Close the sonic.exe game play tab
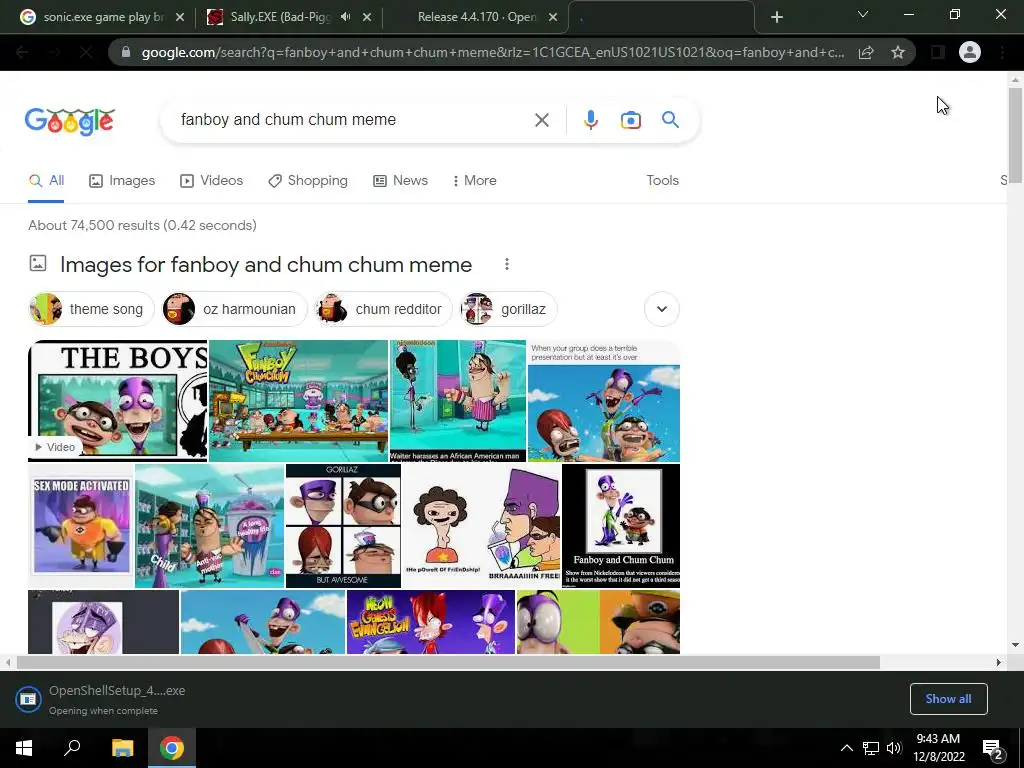Viewport: 1024px width, 768px height. coord(180,18)
